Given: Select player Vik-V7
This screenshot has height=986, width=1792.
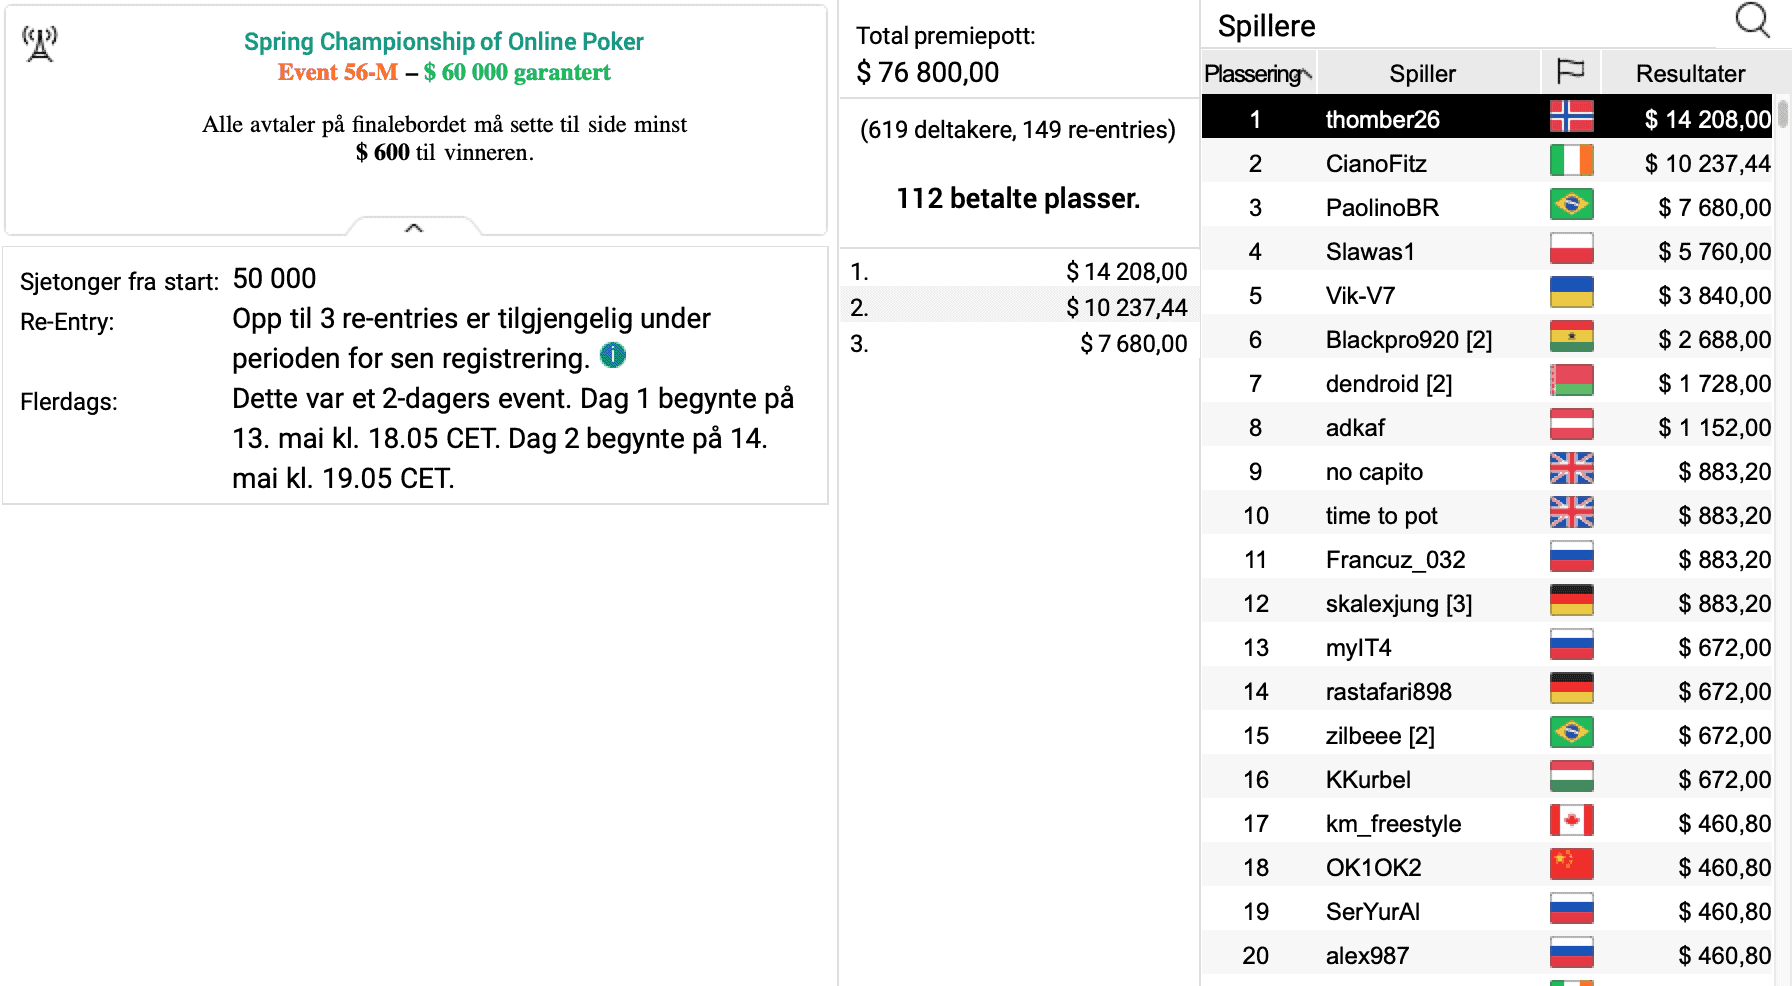Looking at the screenshot, I should coord(1360,295).
